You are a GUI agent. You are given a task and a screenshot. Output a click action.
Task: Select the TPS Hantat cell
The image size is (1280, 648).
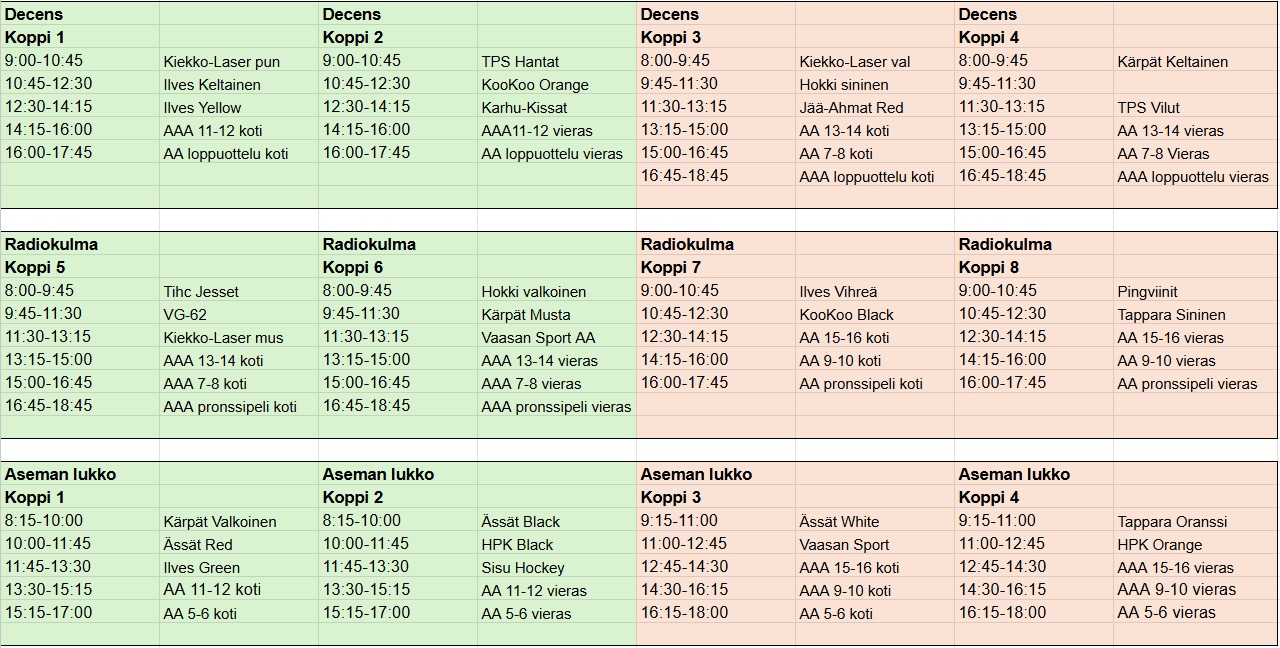(x=520, y=62)
